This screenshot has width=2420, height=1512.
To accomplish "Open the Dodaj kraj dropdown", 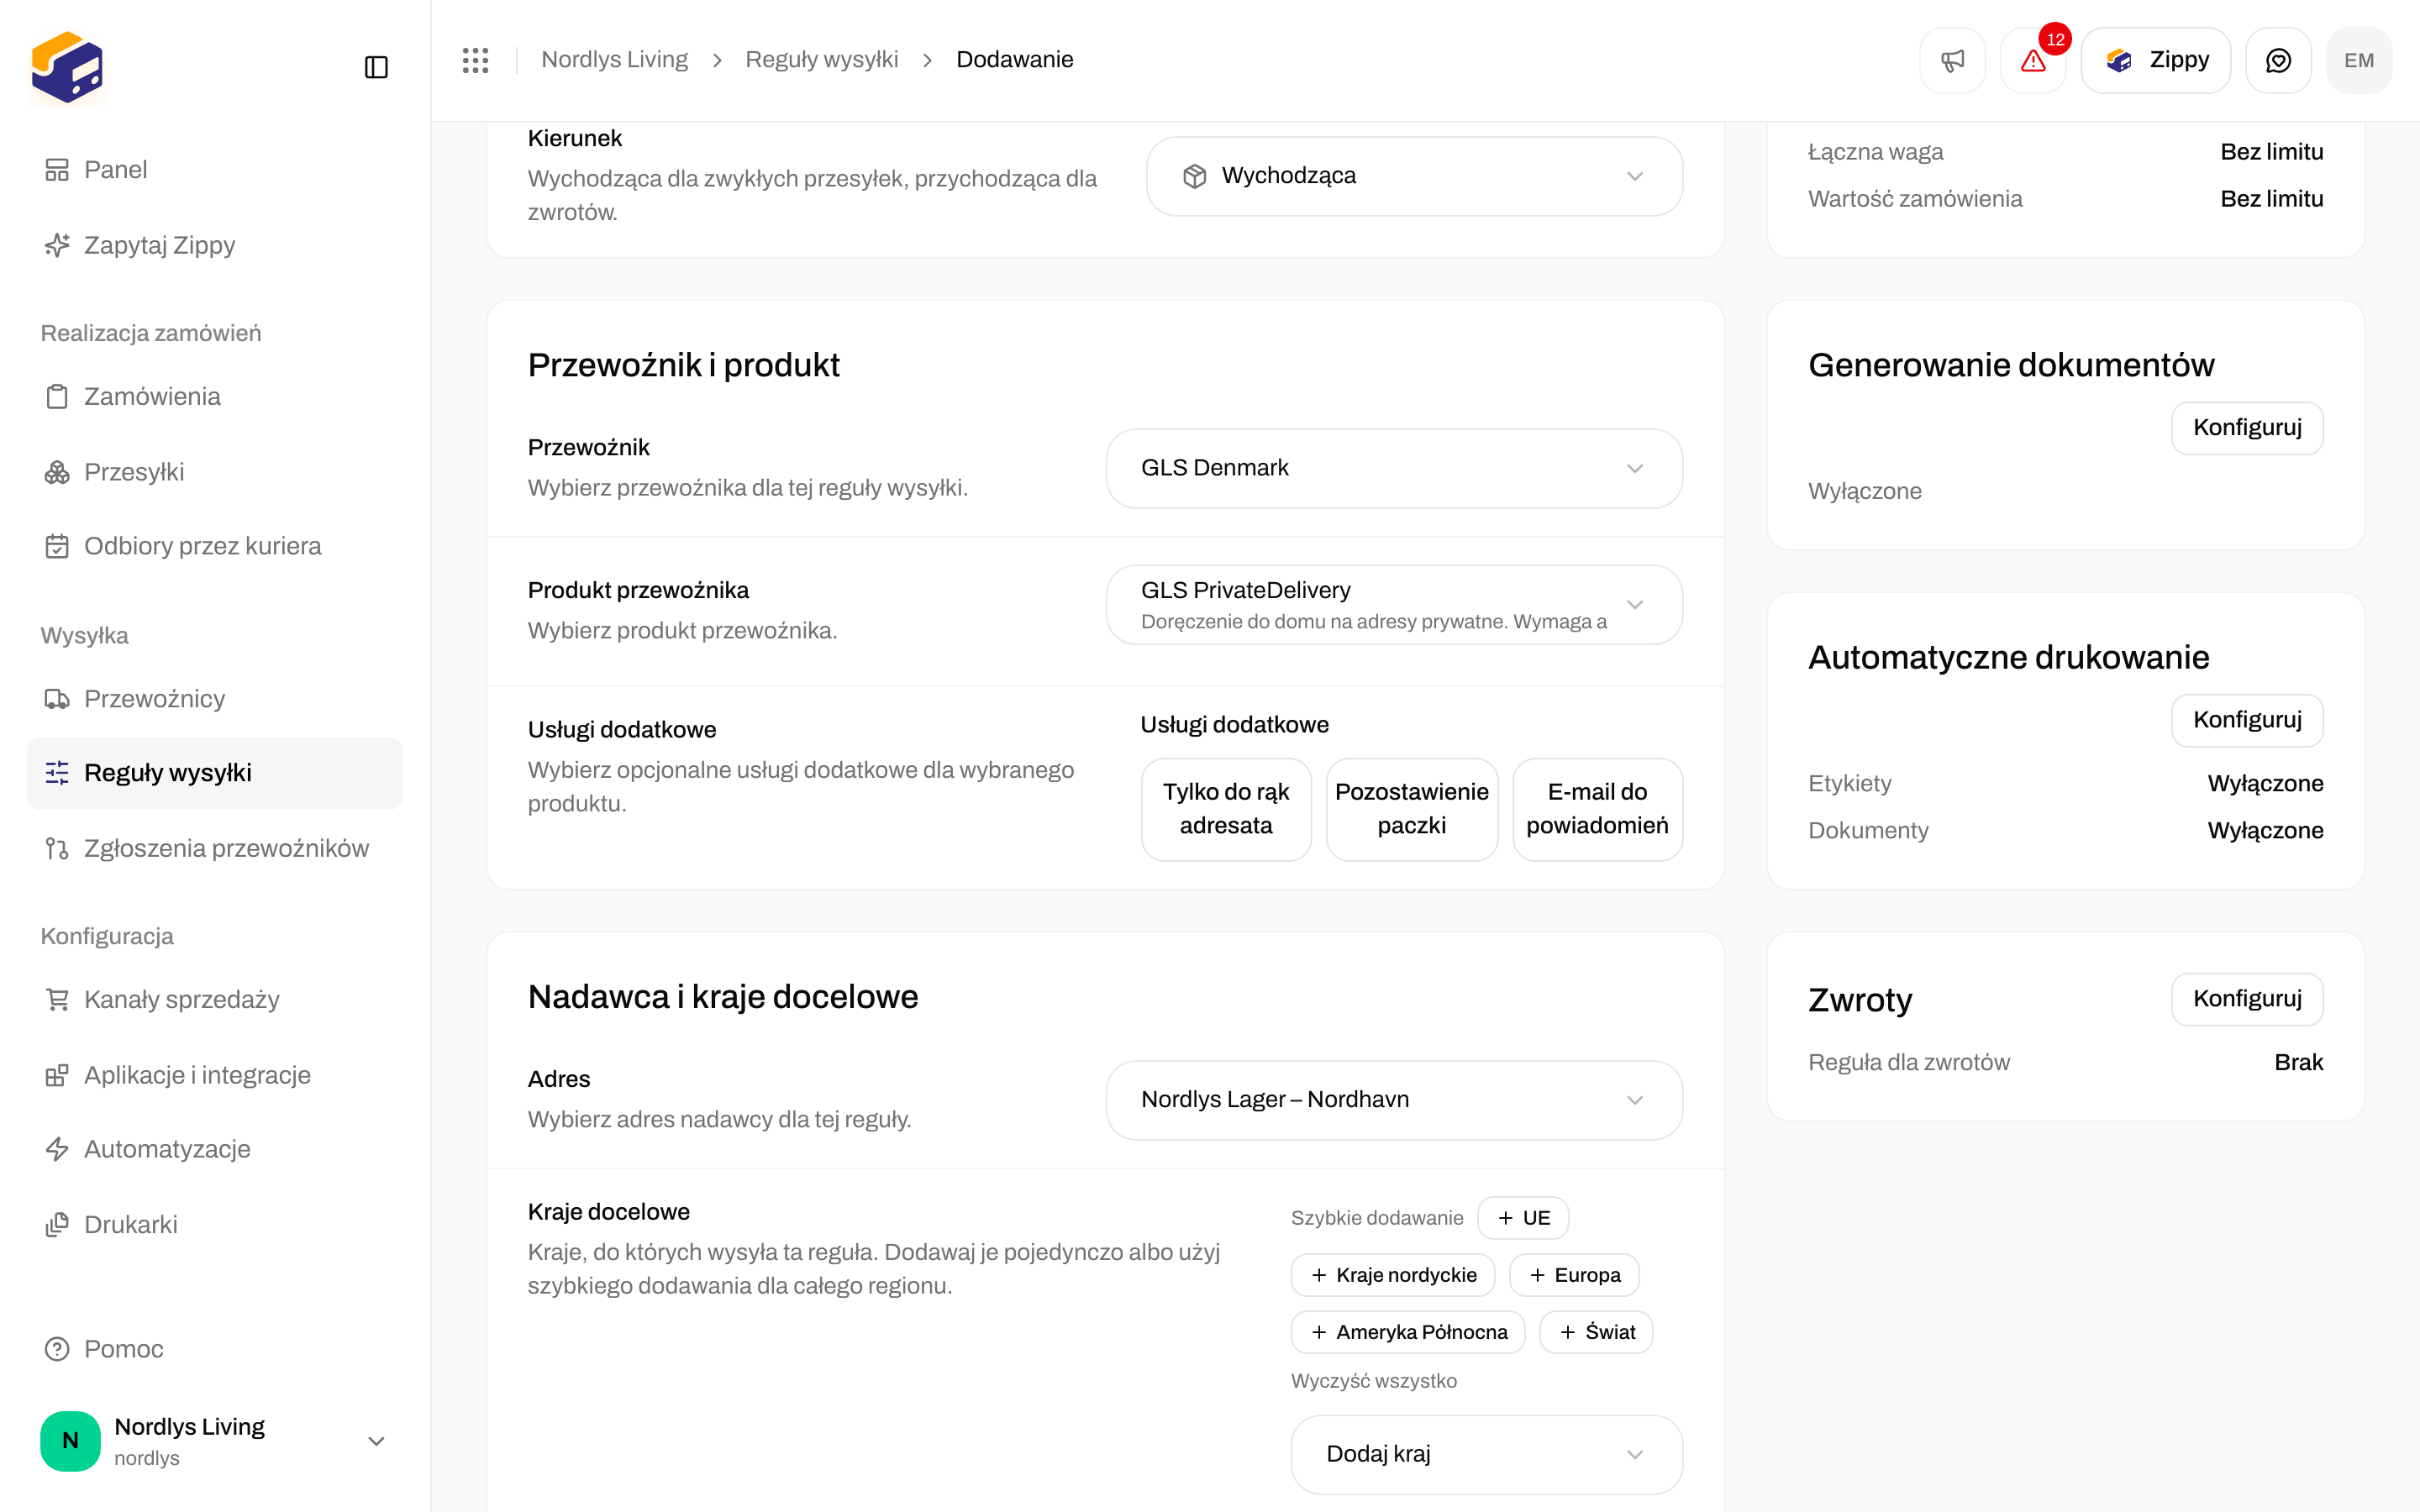I will tap(1486, 1454).
